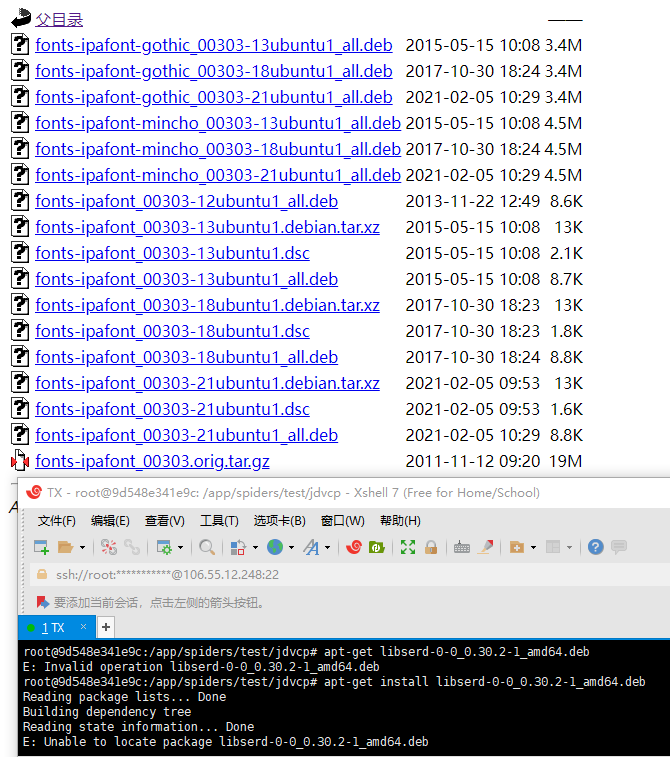This screenshot has height=757, width=670.
Task: Open fonts-ipafont-gothic_00303-13ubuntu1_all.deb link
Action: click(x=213, y=45)
